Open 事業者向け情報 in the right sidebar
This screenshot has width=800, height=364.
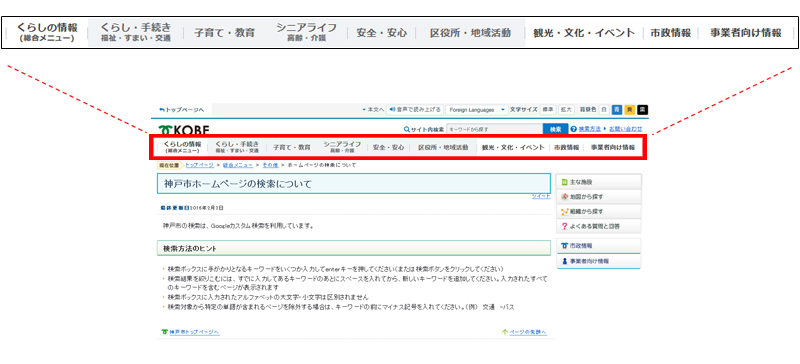(599, 261)
